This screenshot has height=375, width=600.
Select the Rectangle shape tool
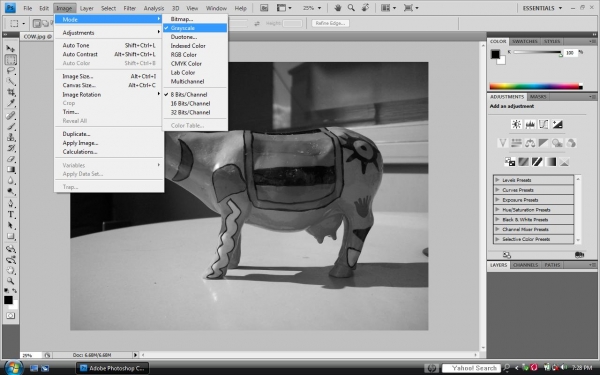(x=10, y=236)
